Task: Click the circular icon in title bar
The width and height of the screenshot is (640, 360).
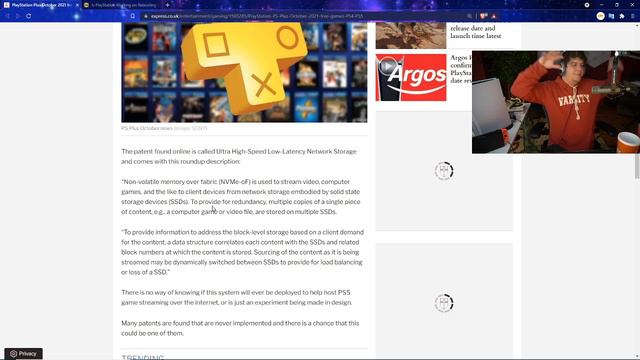Action: coord(587,5)
